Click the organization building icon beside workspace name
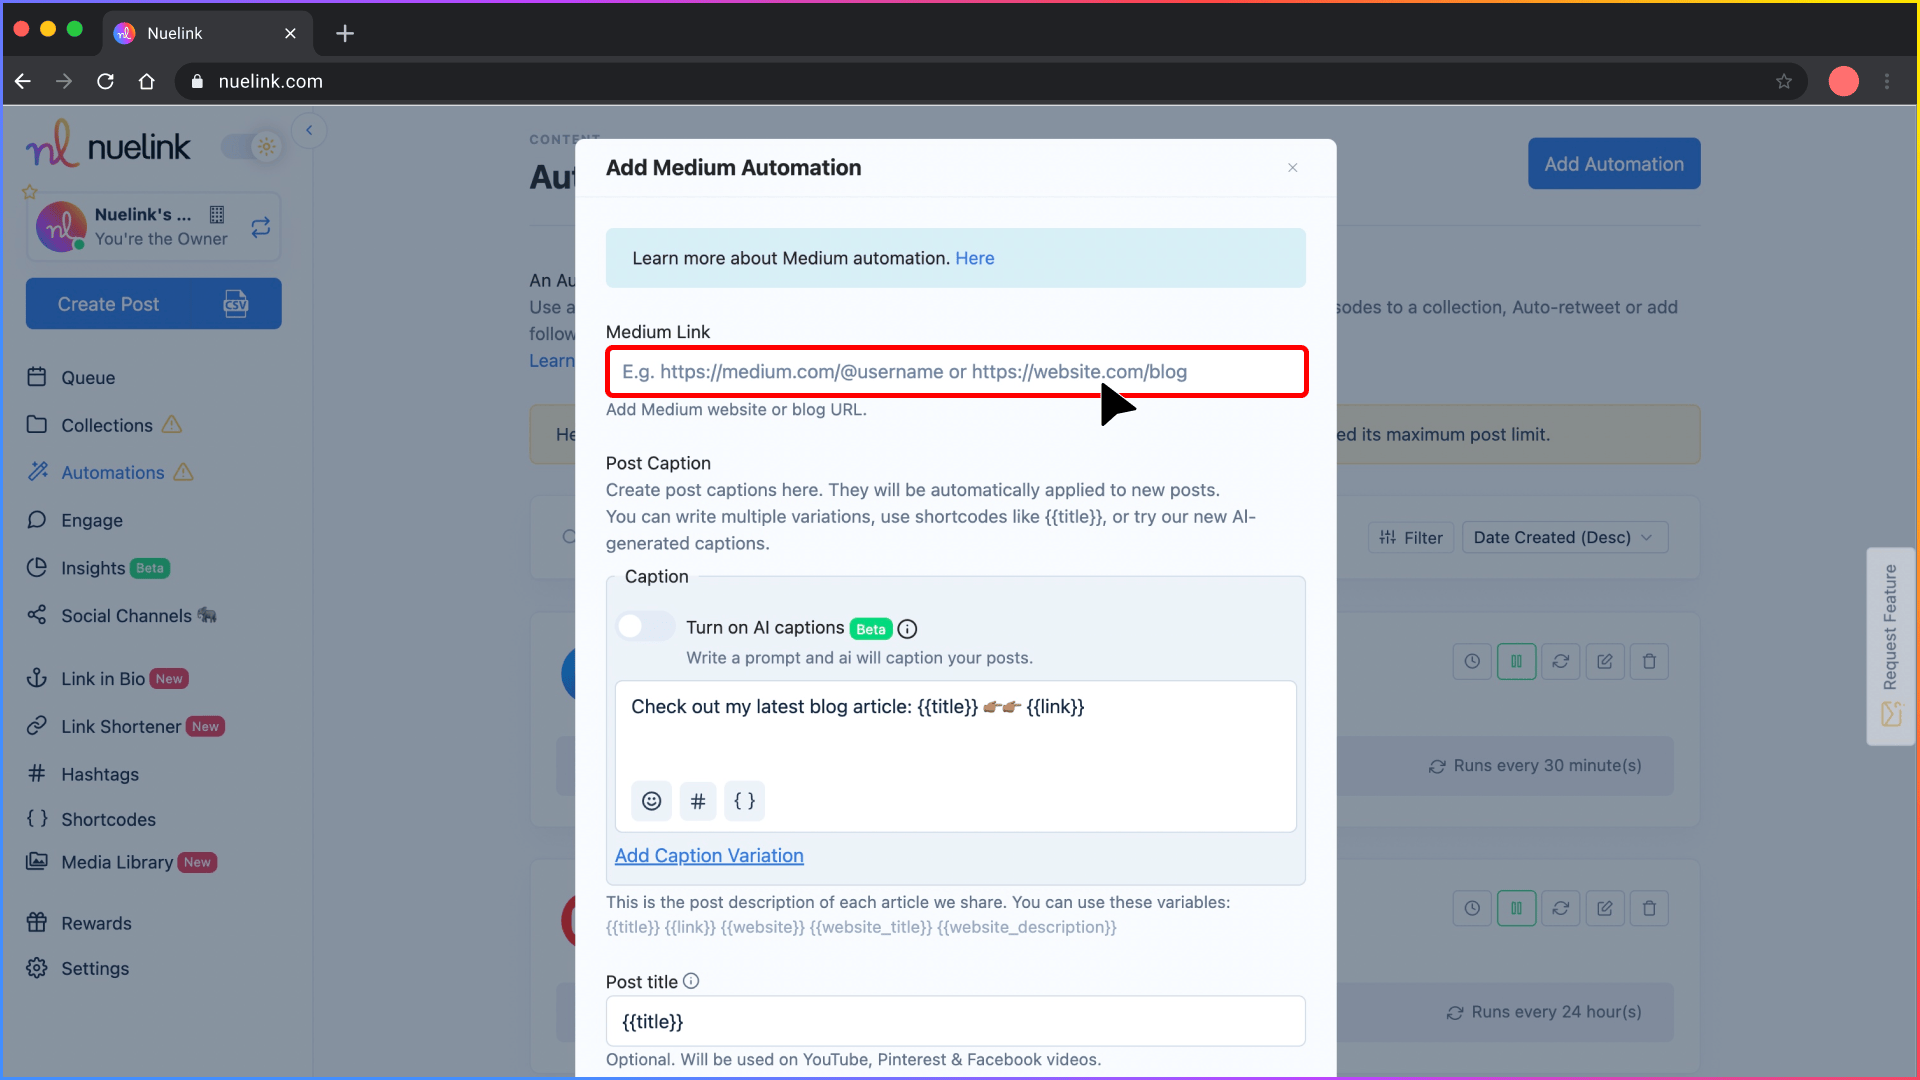Viewport: 1920px width, 1080px height. coord(217,214)
